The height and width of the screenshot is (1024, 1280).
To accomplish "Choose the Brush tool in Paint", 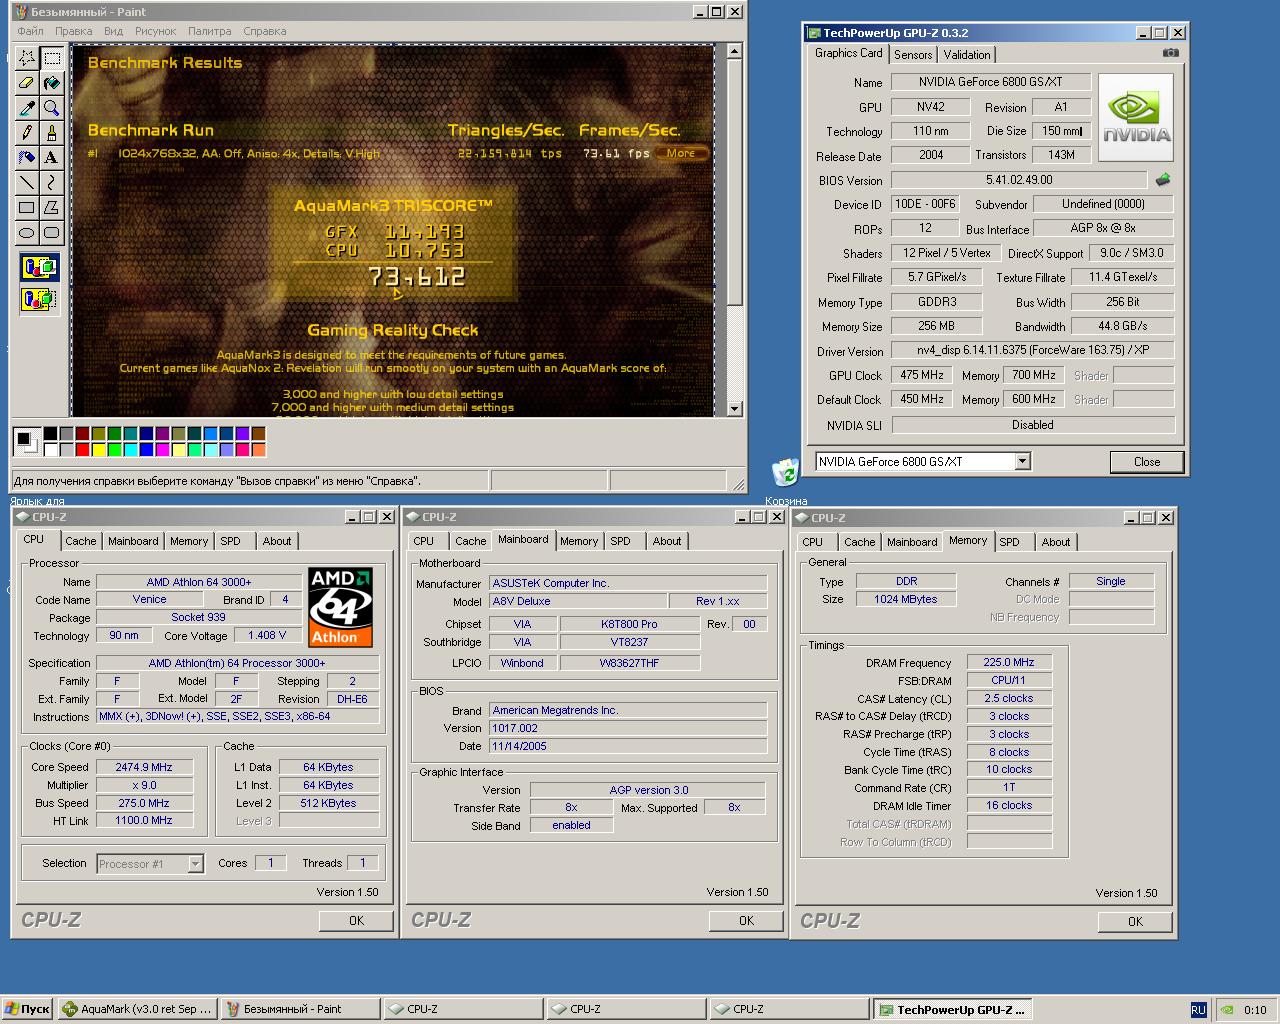I will point(52,133).
